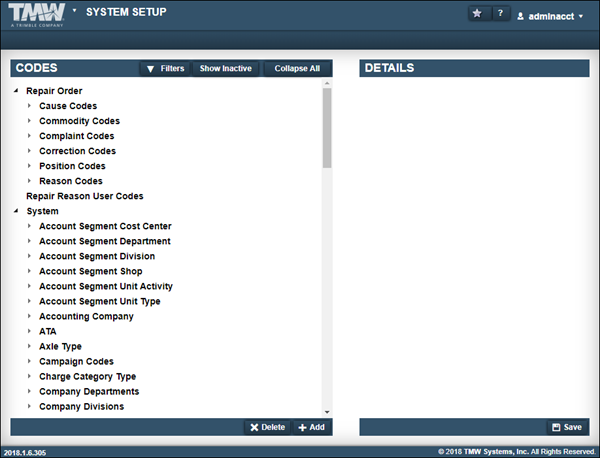The width and height of the screenshot is (600, 458).
Task: Expand the Commodity Codes arrow
Action: 29,121
